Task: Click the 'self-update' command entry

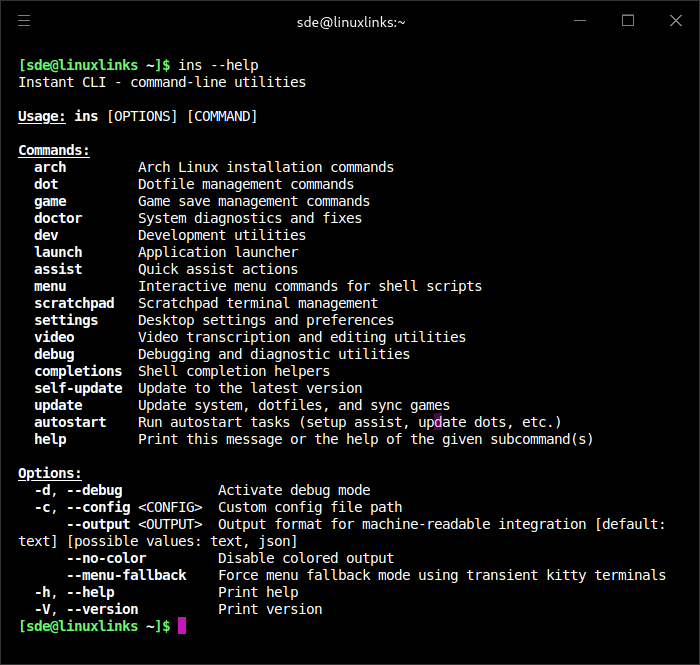Action: click(x=78, y=388)
